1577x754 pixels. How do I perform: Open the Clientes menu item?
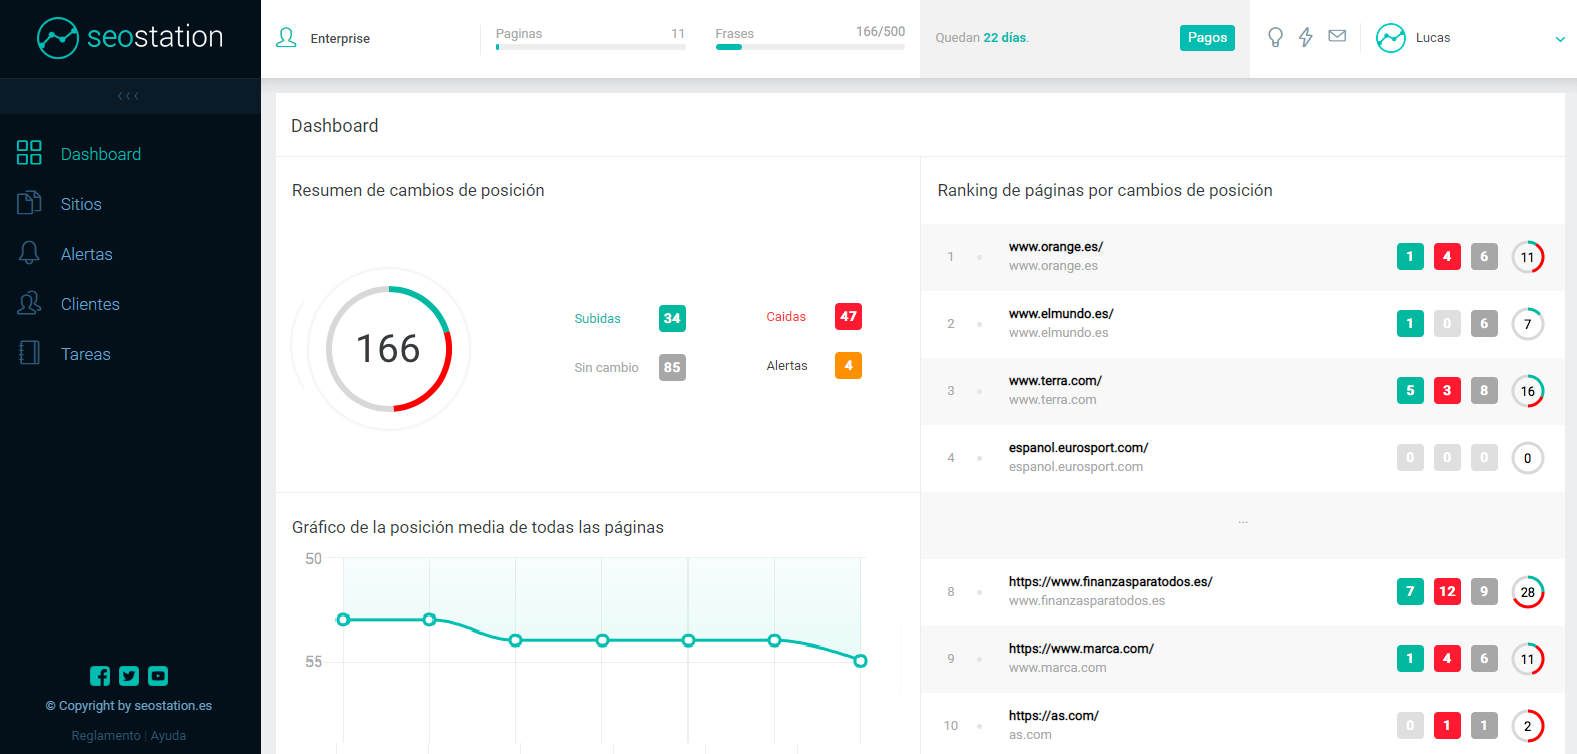click(x=90, y=304)
